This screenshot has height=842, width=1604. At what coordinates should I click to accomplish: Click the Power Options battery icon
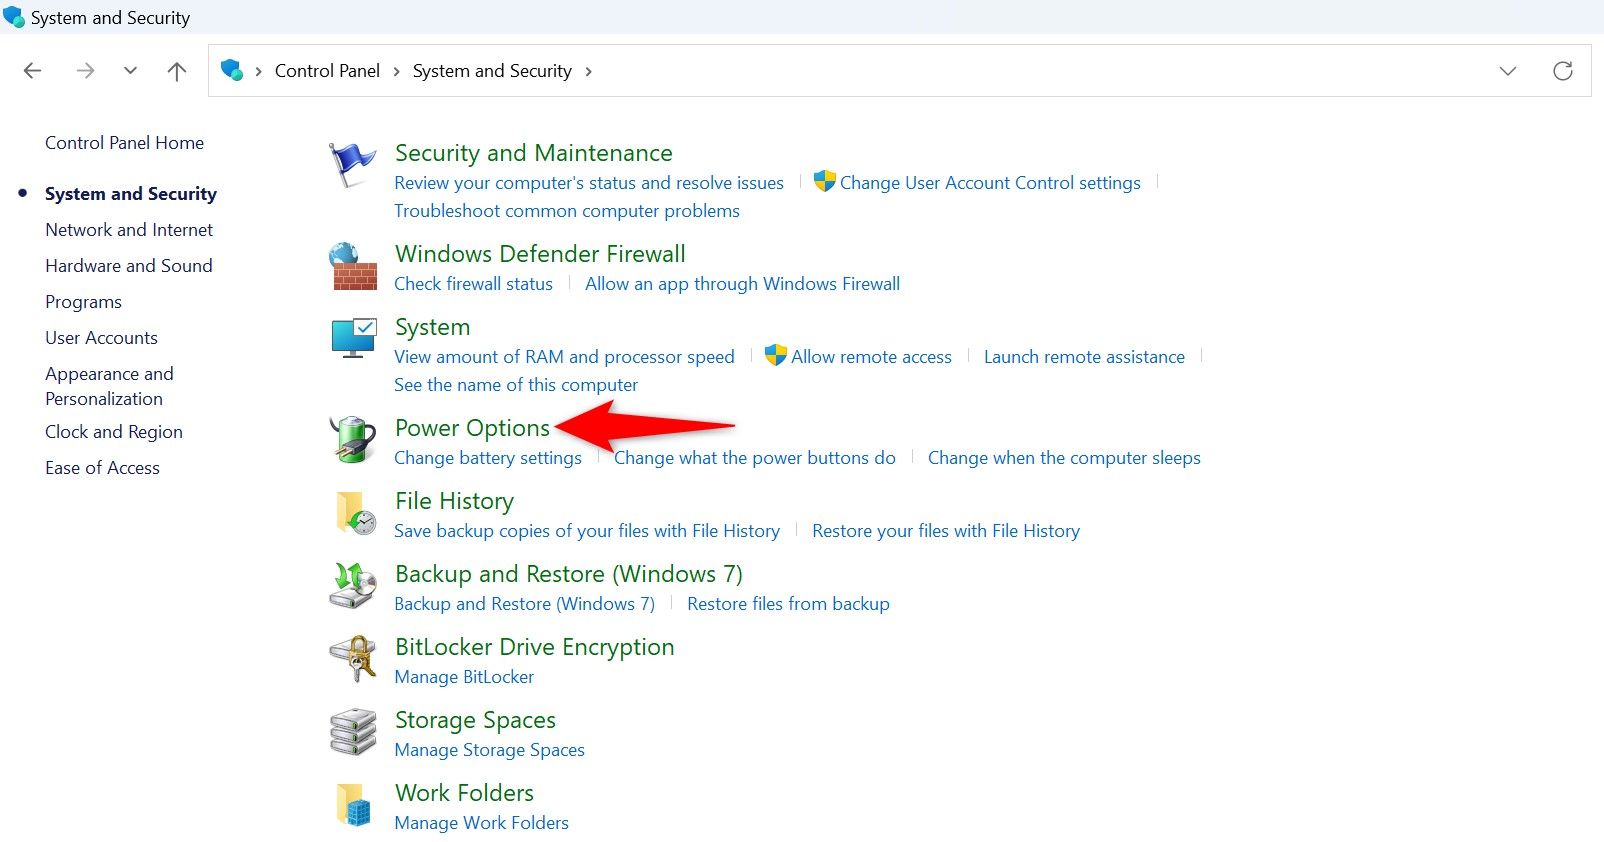[353, 440]
